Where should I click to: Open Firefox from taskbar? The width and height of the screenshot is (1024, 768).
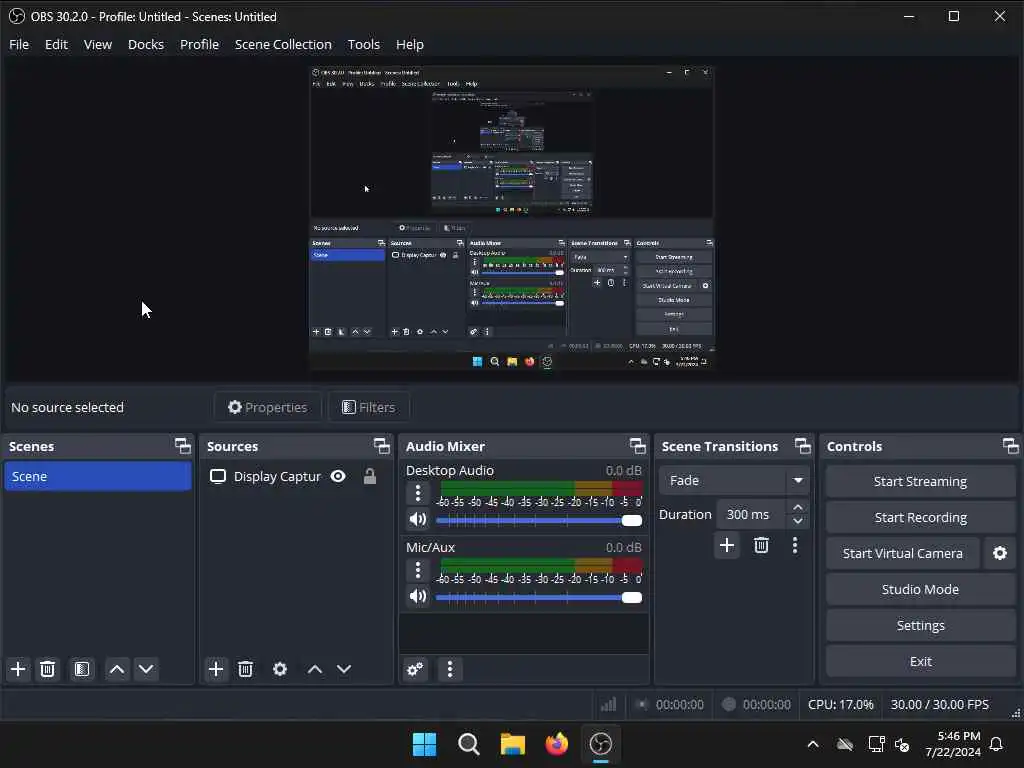[x=556, y=744]
